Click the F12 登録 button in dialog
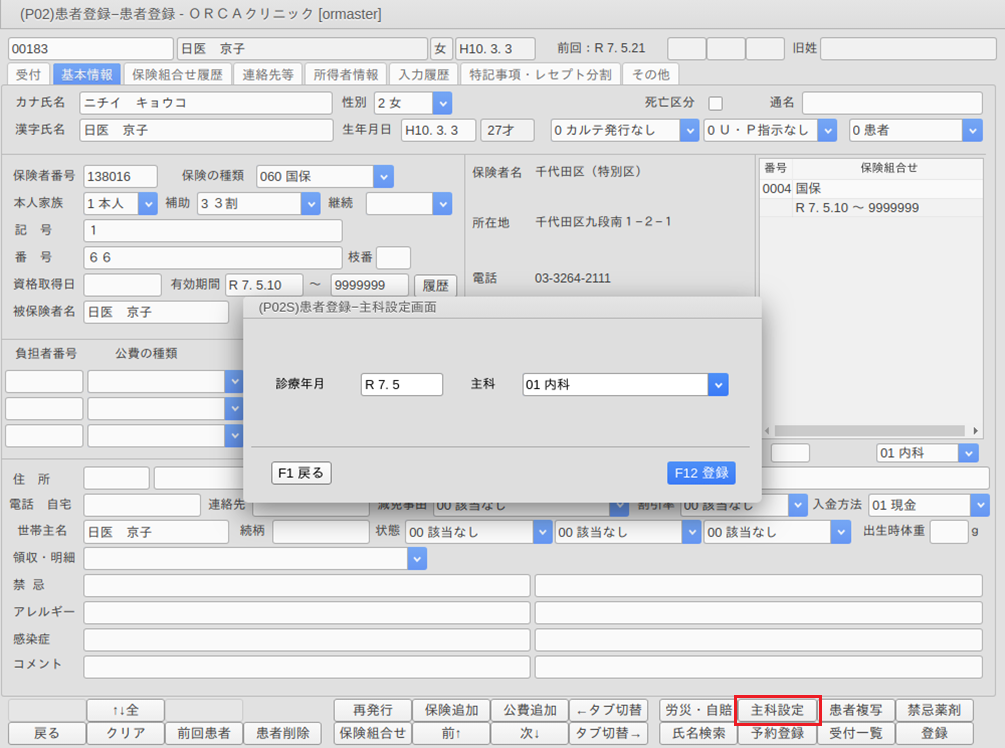This screenshot has height=748, width=1005. pyautogui.click(x=701, y=473)
